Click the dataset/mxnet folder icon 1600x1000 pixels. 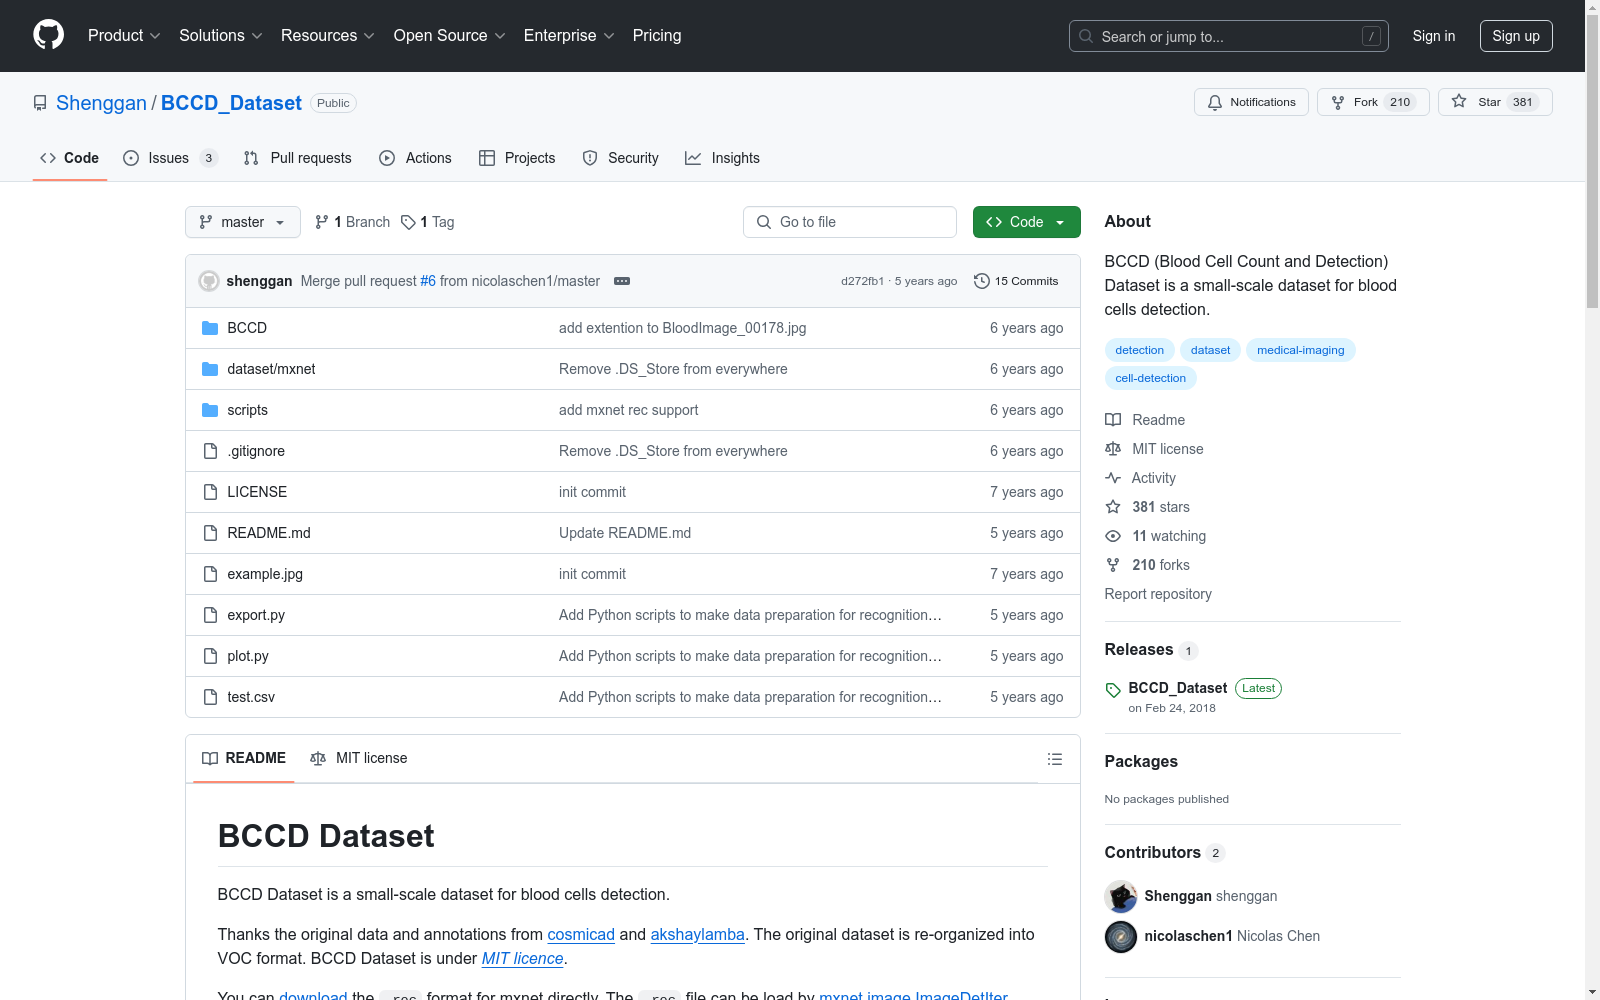pyautogui.click(x=210, y=369)
